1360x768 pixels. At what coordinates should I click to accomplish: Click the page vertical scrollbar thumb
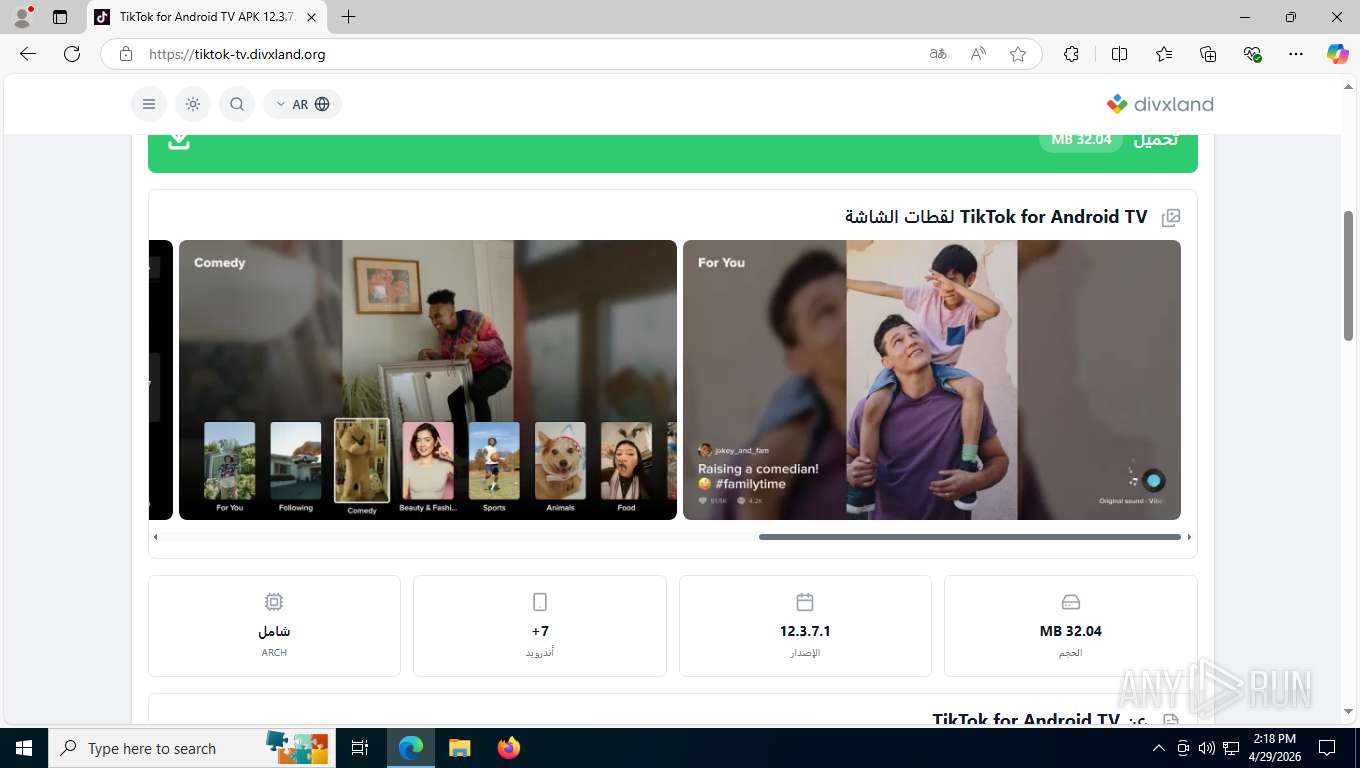tap(1349, 275)
